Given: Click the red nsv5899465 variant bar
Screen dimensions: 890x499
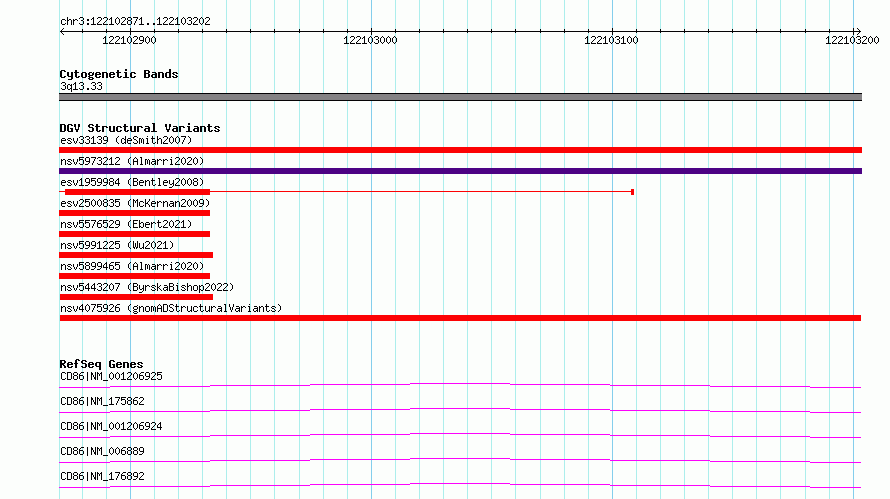Looking at the screenshot, I should [135, 276].
